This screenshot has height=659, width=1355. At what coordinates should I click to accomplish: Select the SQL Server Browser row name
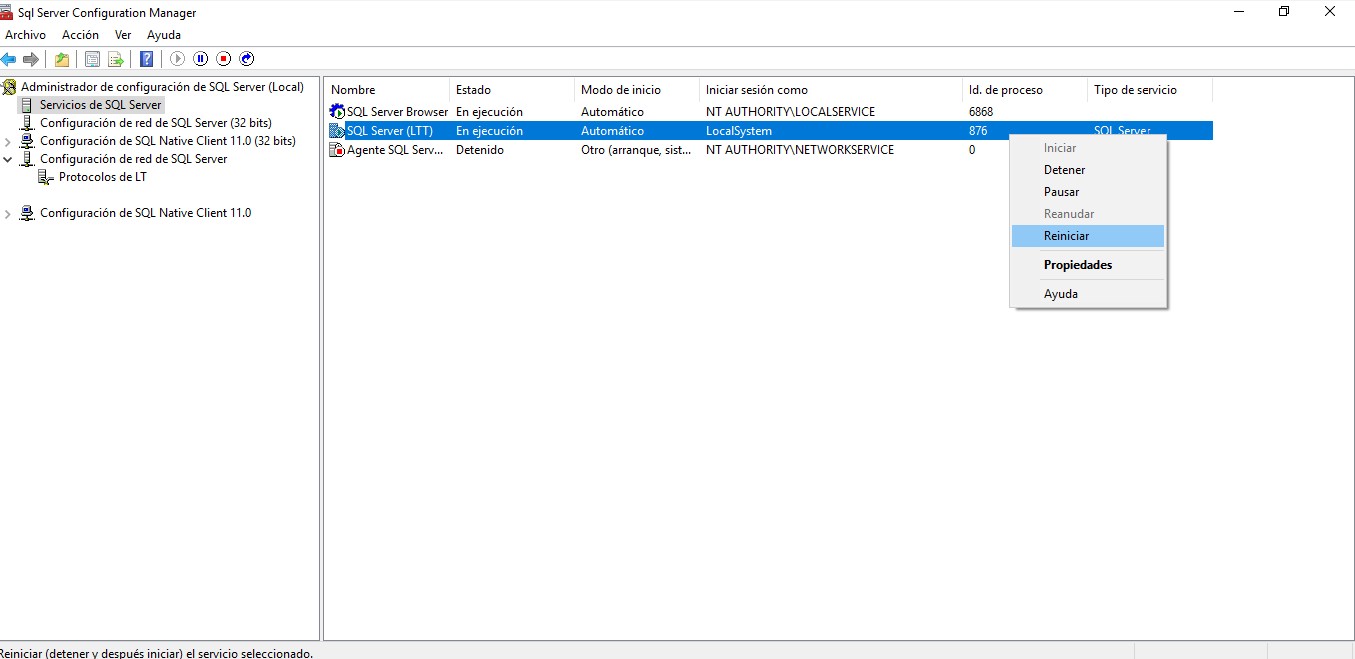pyautogui.click(x=397, y=112)
